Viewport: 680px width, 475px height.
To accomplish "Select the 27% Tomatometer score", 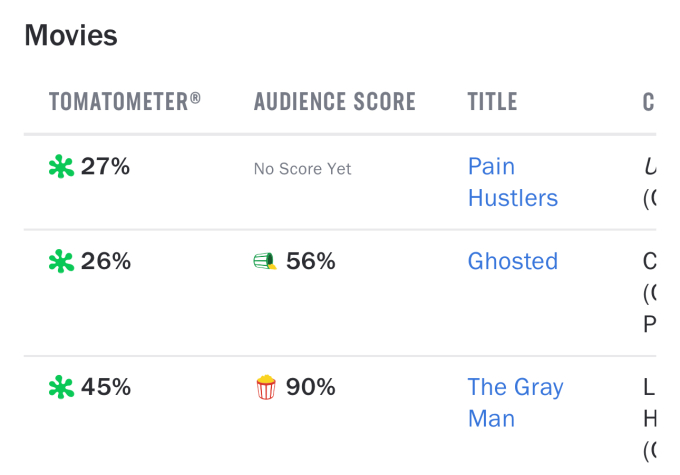I will point(105,167).
